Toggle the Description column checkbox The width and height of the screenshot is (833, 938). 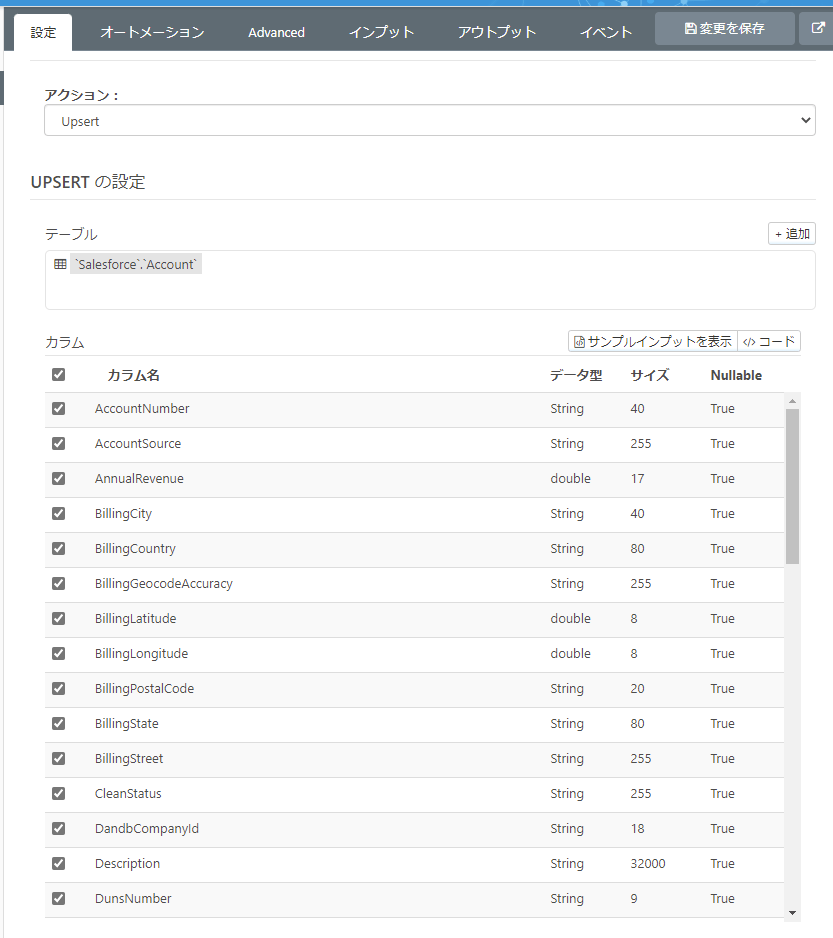coord(58,863)
